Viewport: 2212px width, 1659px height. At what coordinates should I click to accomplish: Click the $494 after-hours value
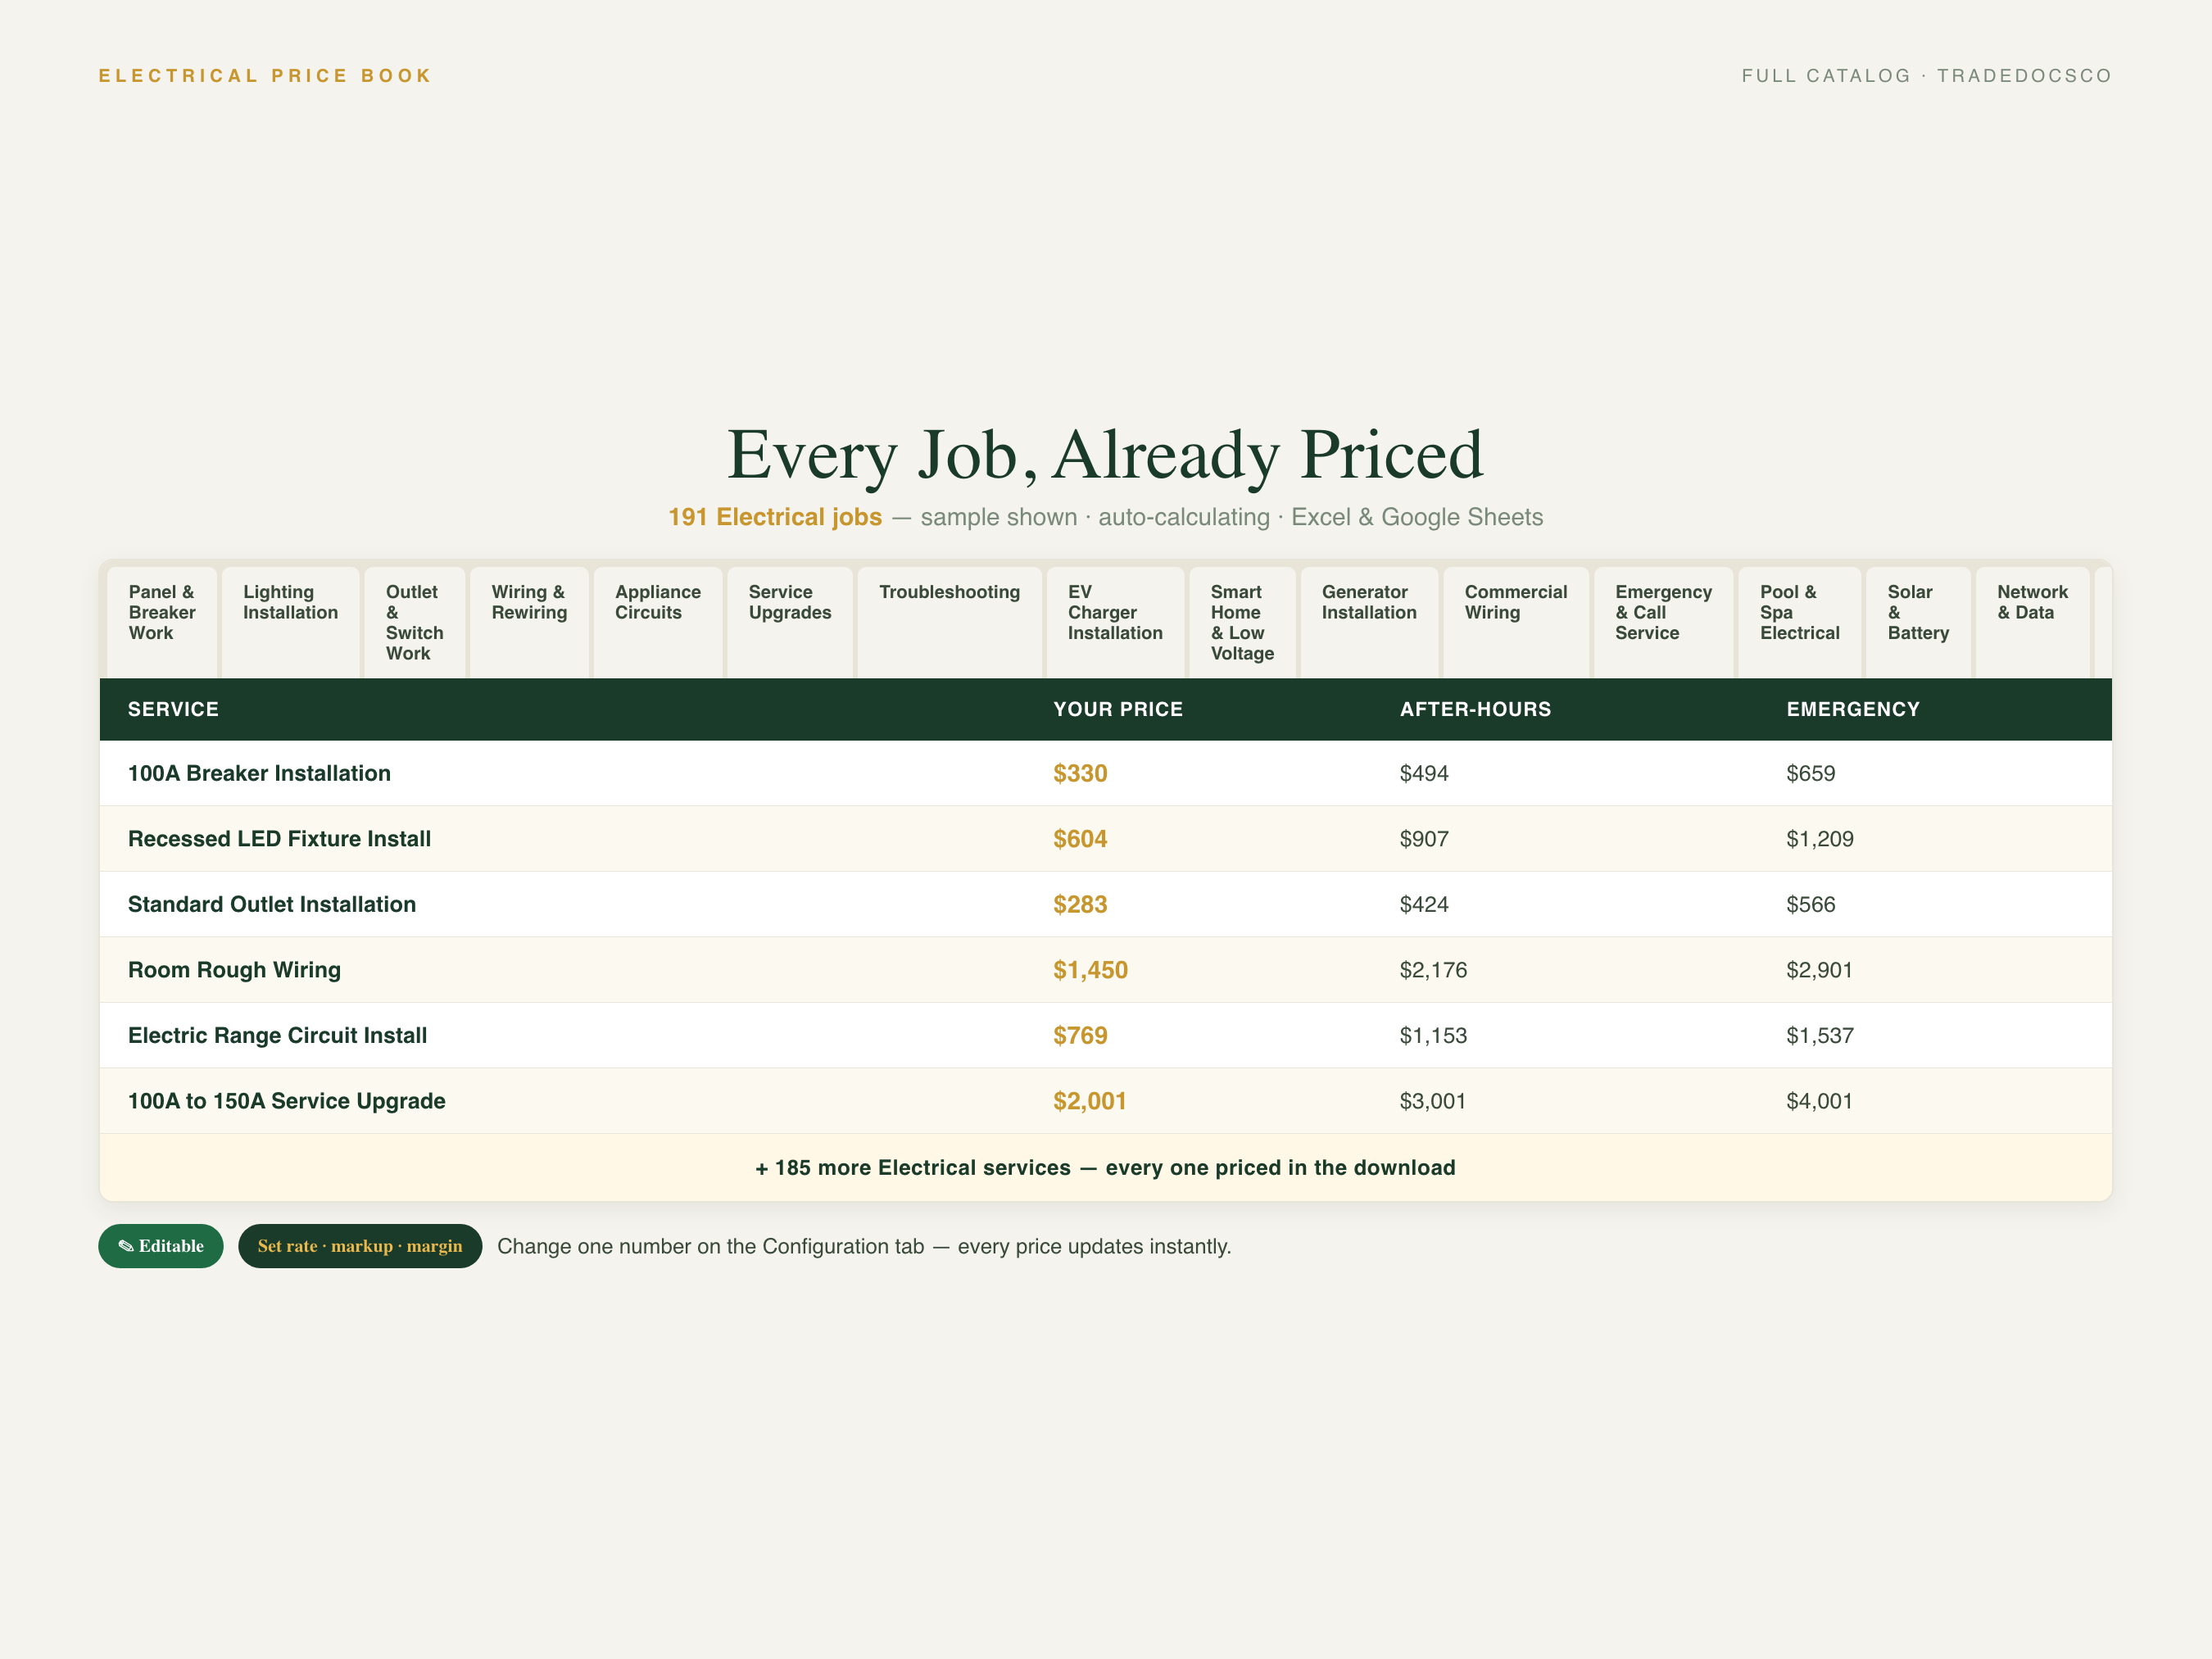click(1424, 773)
